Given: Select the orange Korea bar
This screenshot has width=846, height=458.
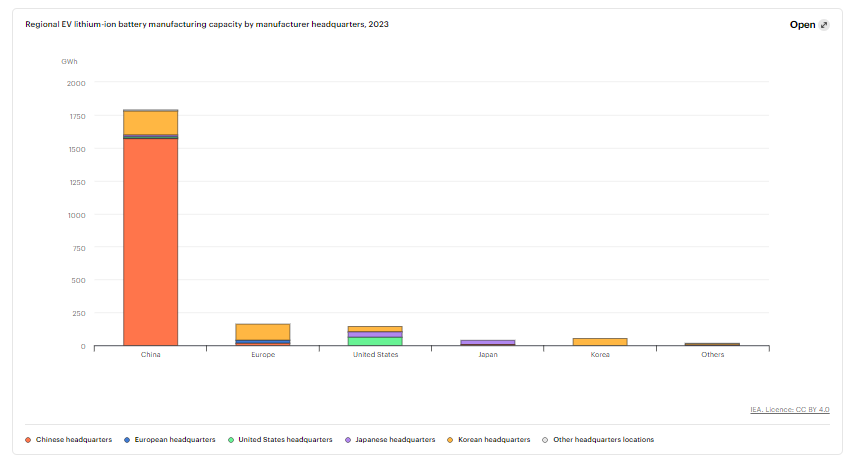Looking at the screenshot, I should click(600, 341).
